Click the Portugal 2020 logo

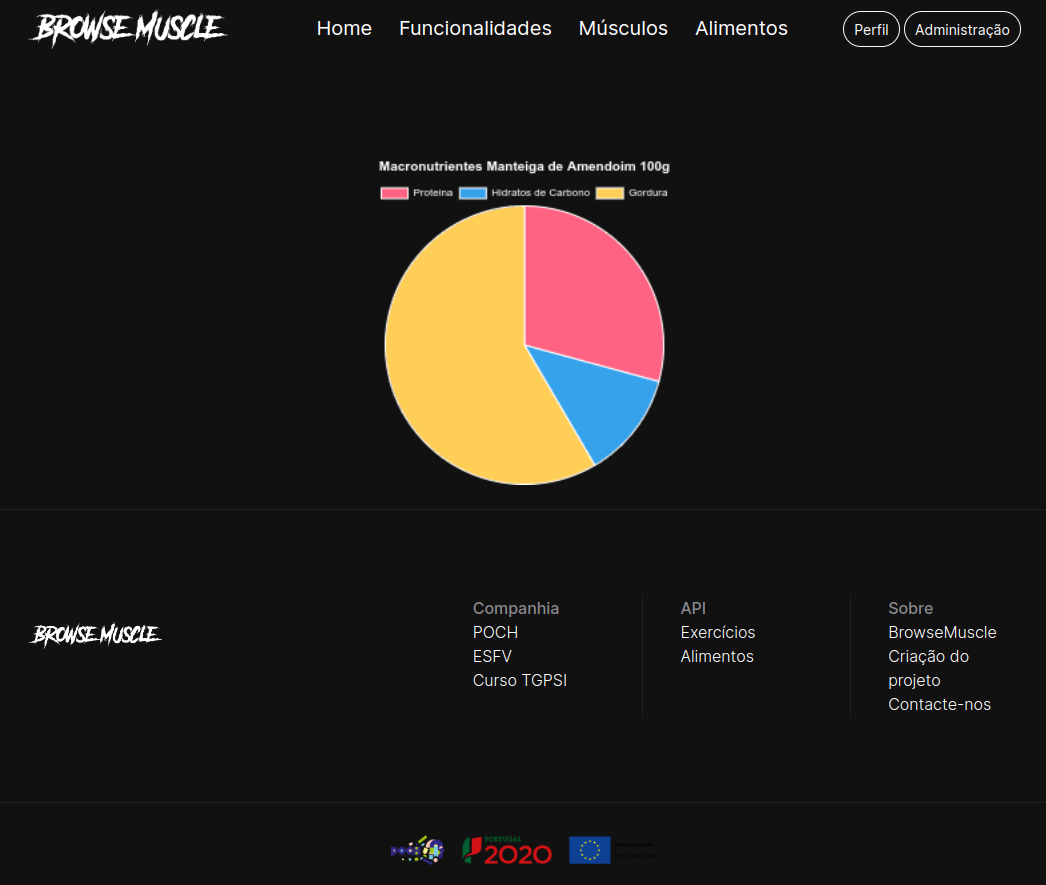tap(507, 851)
